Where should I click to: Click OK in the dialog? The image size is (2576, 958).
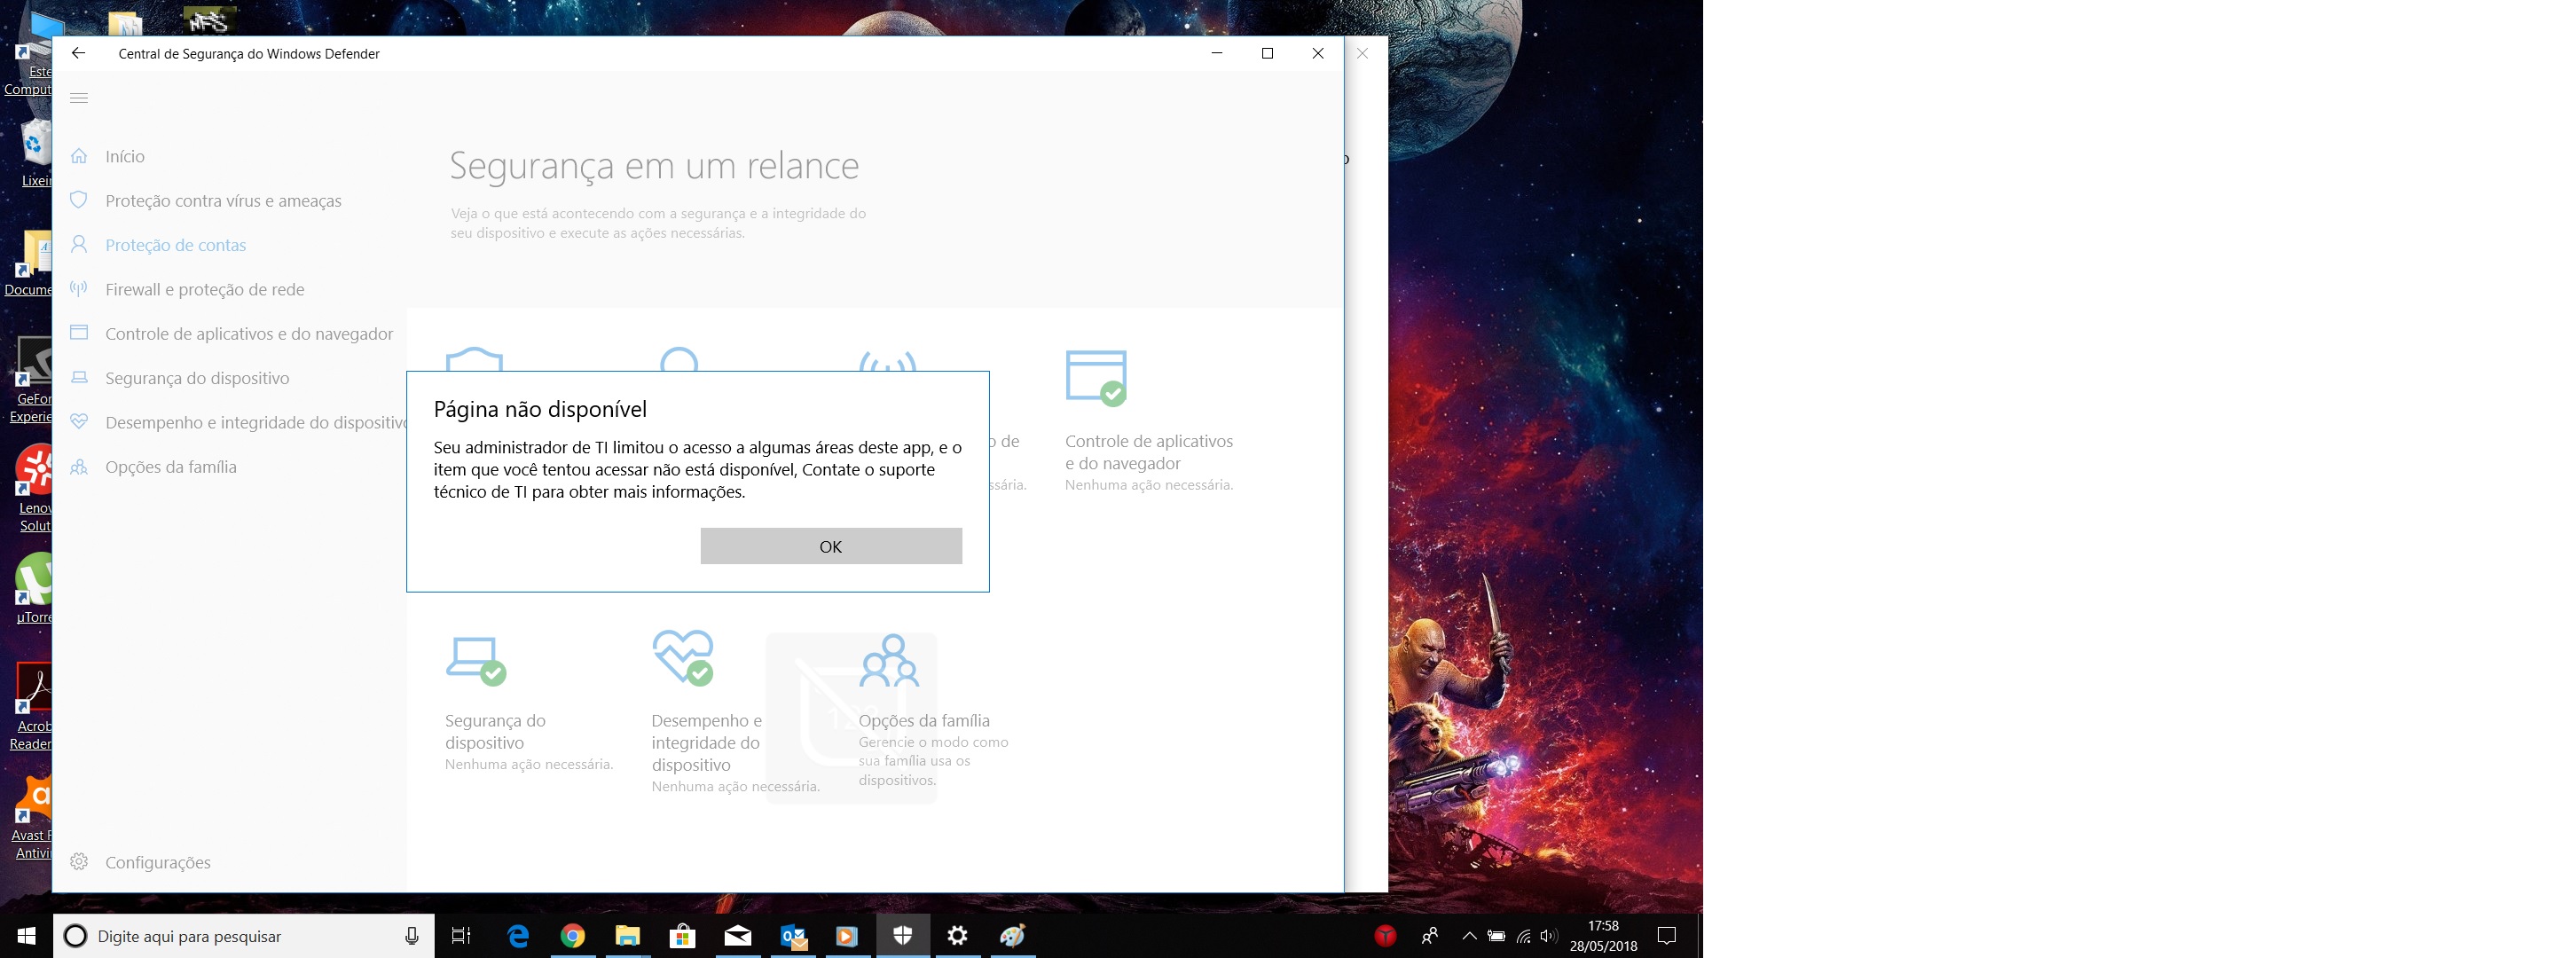tap(830, 546)
